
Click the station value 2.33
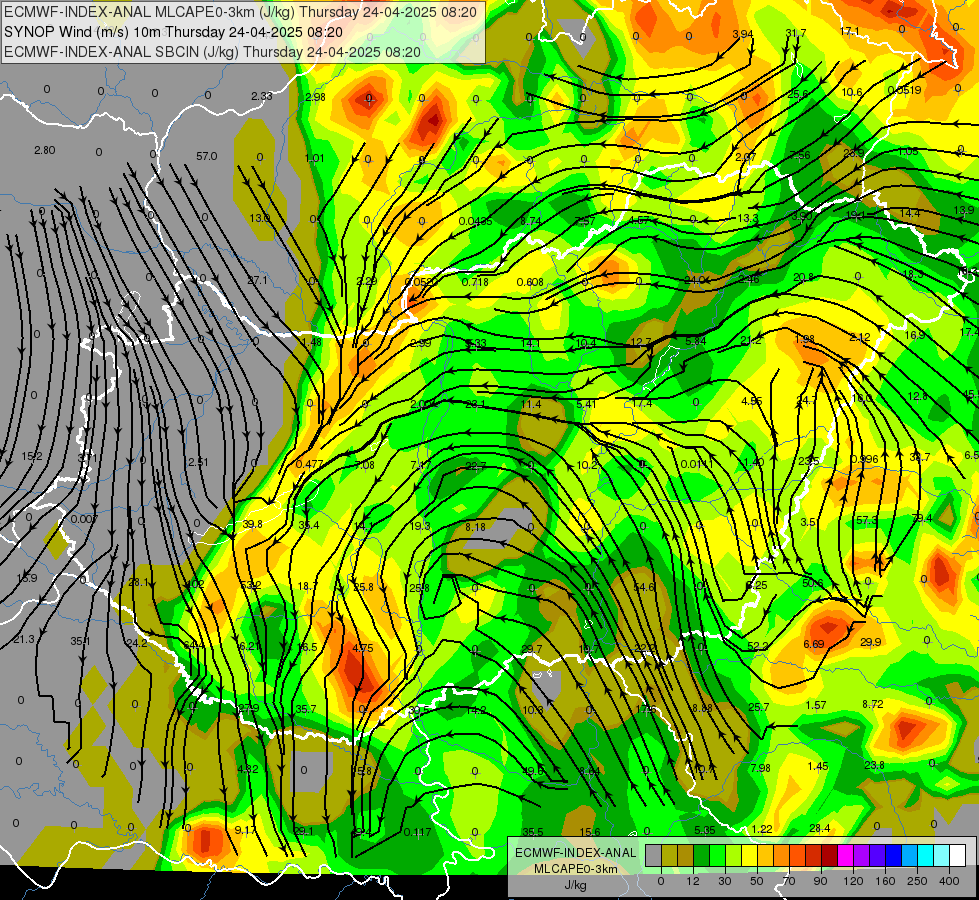point(262,96)
